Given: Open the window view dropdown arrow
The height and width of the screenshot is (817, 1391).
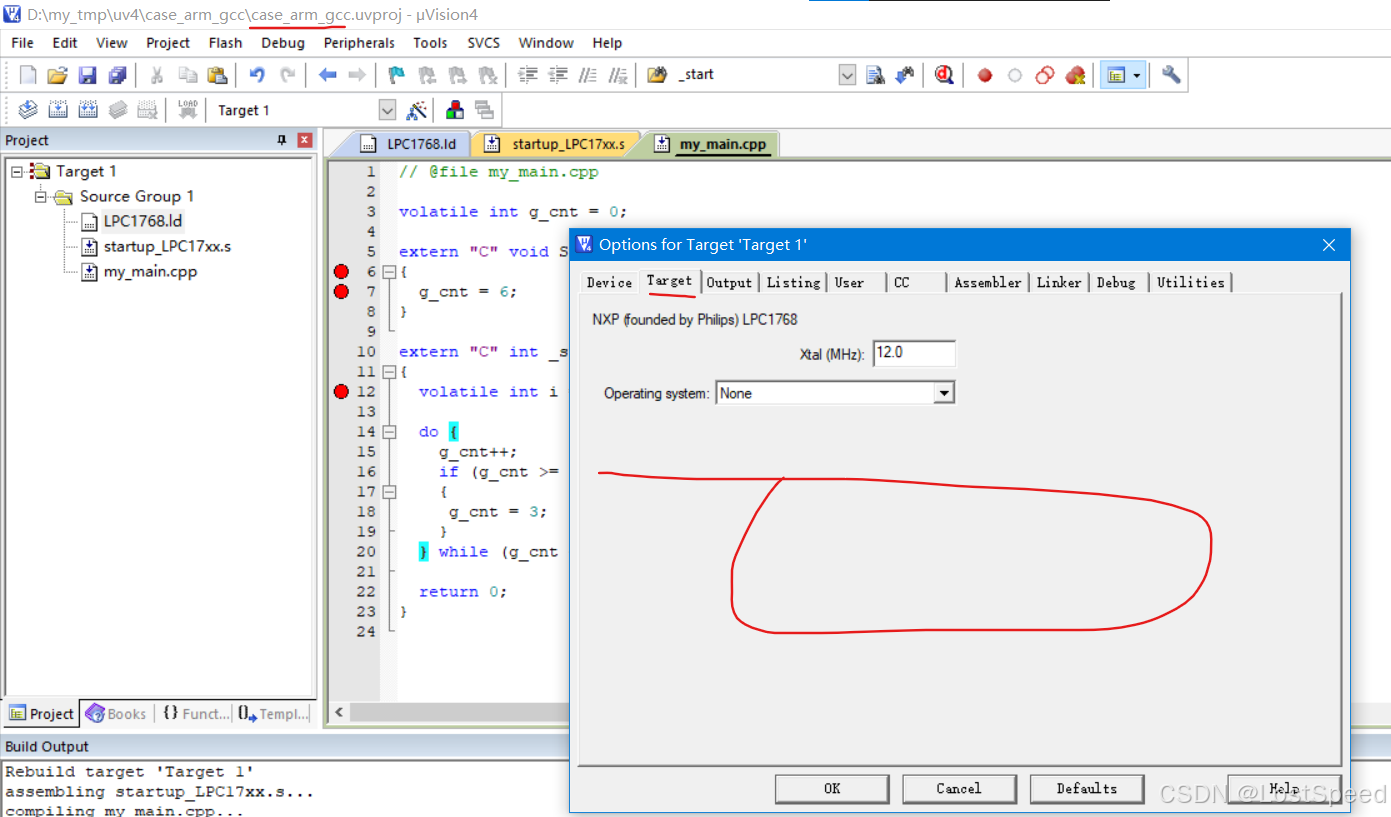Looking at the screenshot, I should coord(1137,75).
